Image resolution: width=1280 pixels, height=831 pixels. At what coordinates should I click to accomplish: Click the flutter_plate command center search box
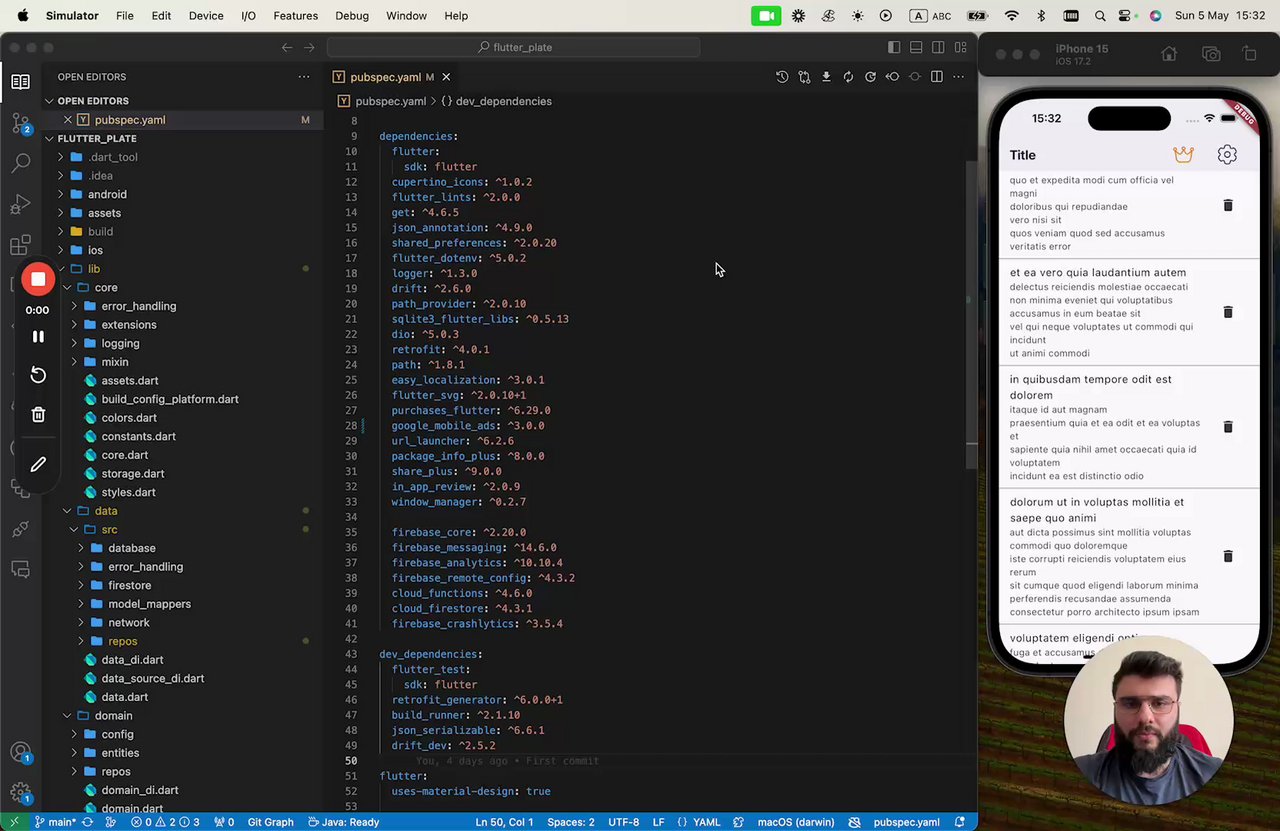point(514,47)
